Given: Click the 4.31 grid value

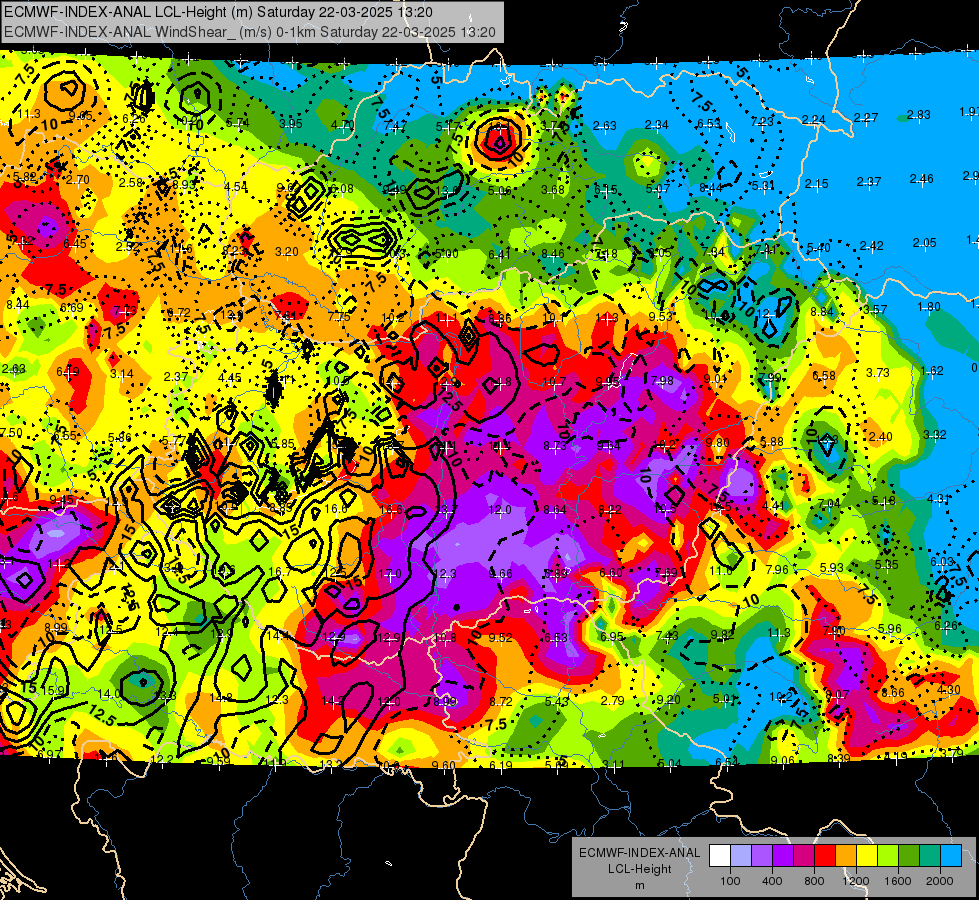Looking at the screenshot, I should (938, 498).
